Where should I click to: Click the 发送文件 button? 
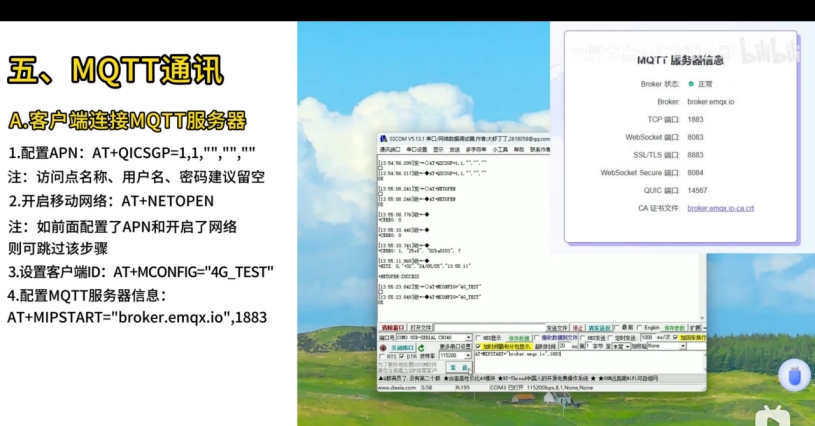click(558, 328)
